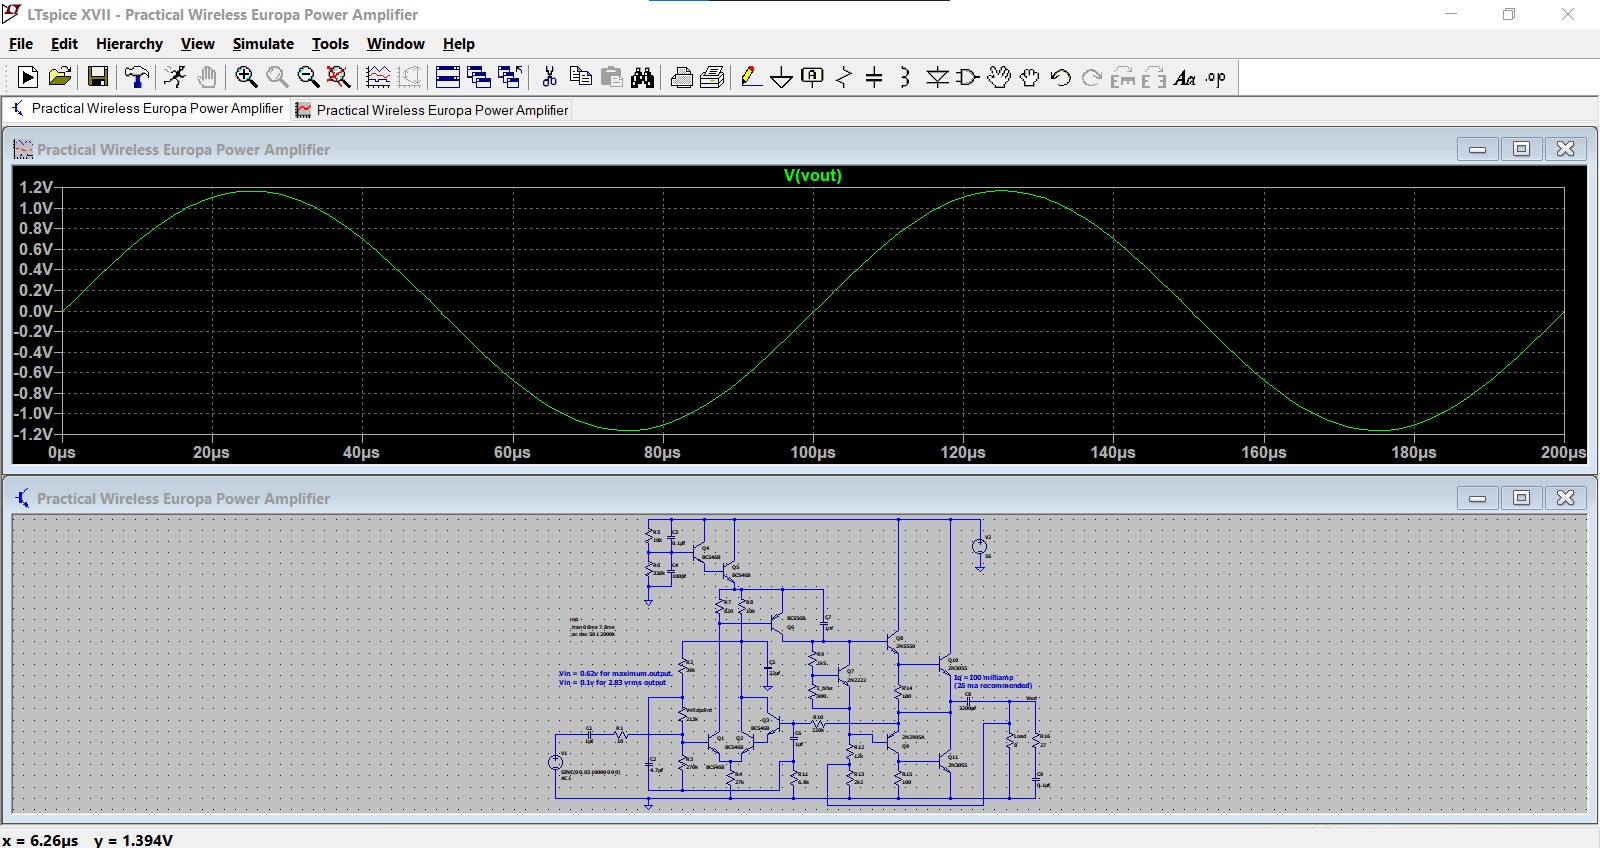Click the Print icon

[x=713, y=77]
